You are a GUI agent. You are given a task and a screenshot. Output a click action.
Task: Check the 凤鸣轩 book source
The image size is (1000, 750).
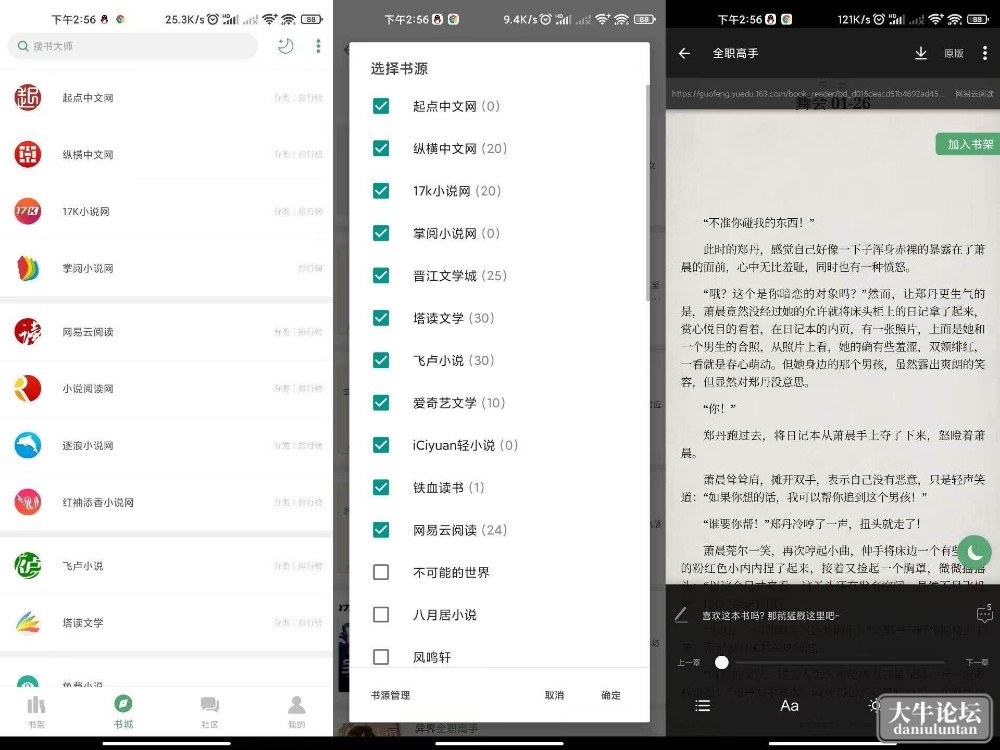[x=381, y=656]
